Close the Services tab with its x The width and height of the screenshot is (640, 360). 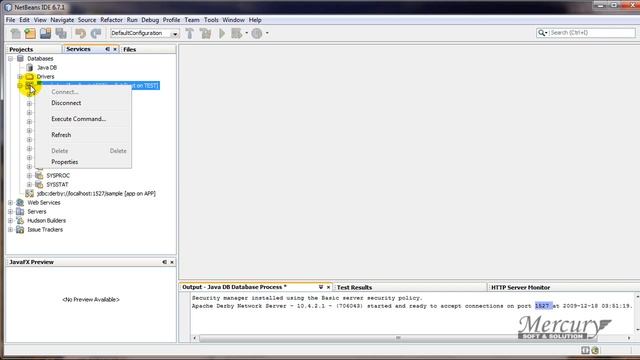[x=115, y=49]
